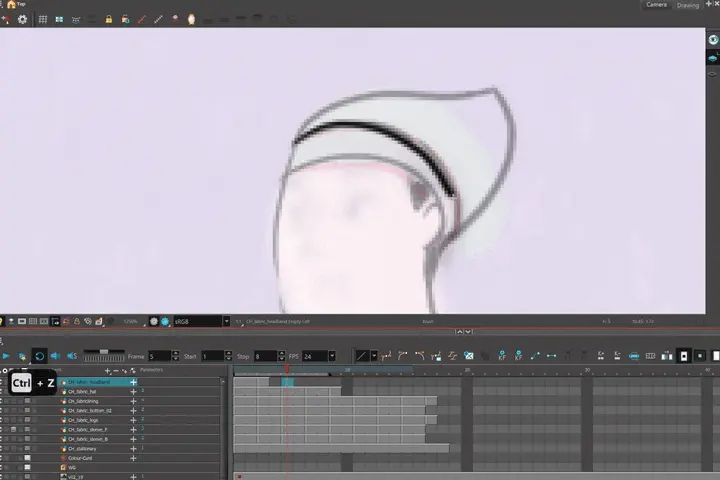Toggle the sound speaker button
Viewport: 720px width, 480px height.
pos(55,356)
